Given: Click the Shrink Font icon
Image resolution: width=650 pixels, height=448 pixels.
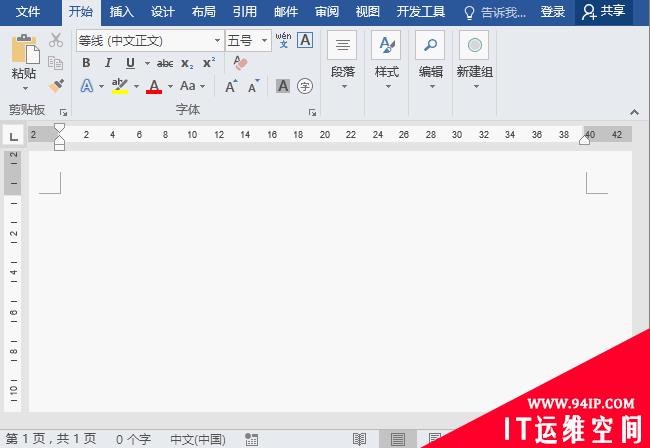Looking at the screenshot, I should pyautogui.click(x=254, y=86).
